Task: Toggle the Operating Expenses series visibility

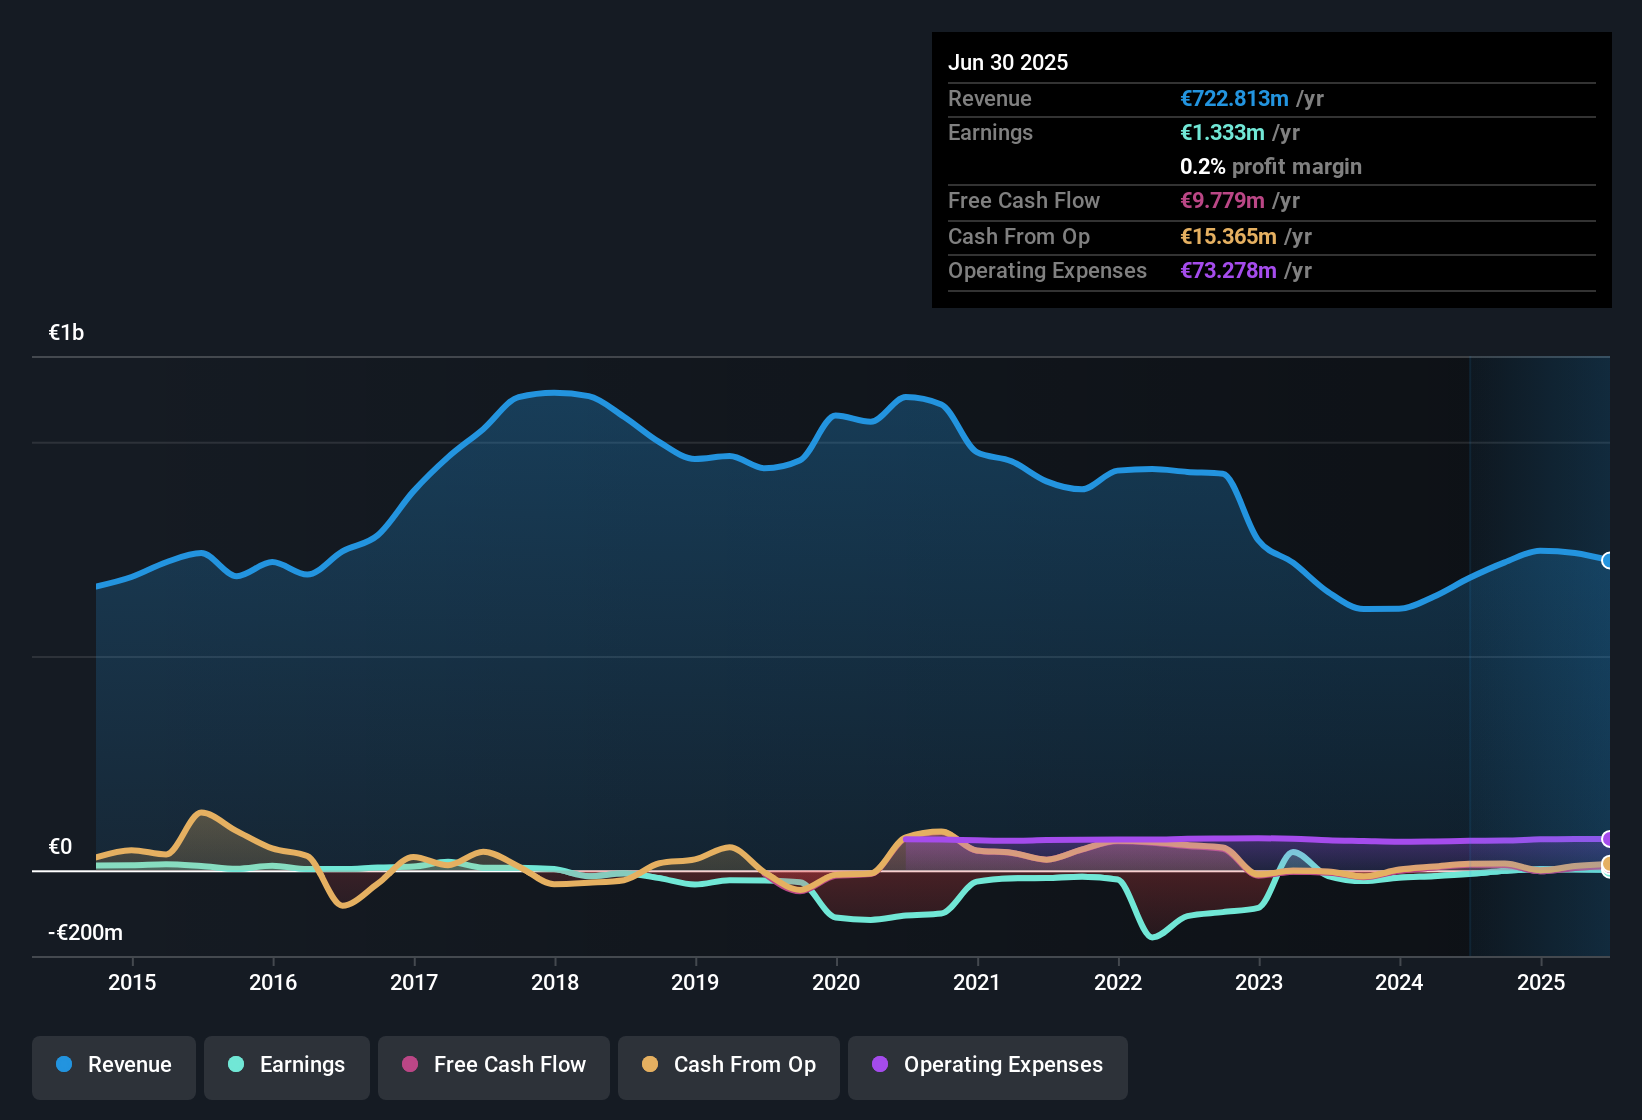Action: coord(987,1066)
